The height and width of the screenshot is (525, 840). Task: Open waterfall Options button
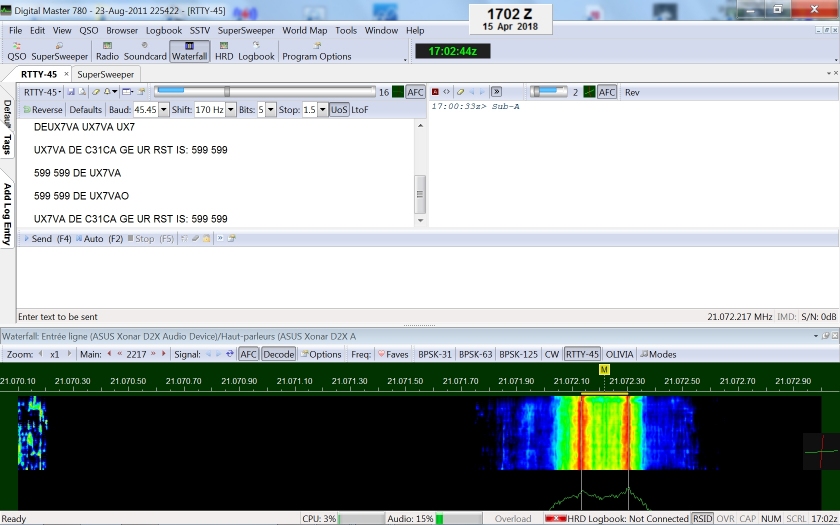(320, 354)
